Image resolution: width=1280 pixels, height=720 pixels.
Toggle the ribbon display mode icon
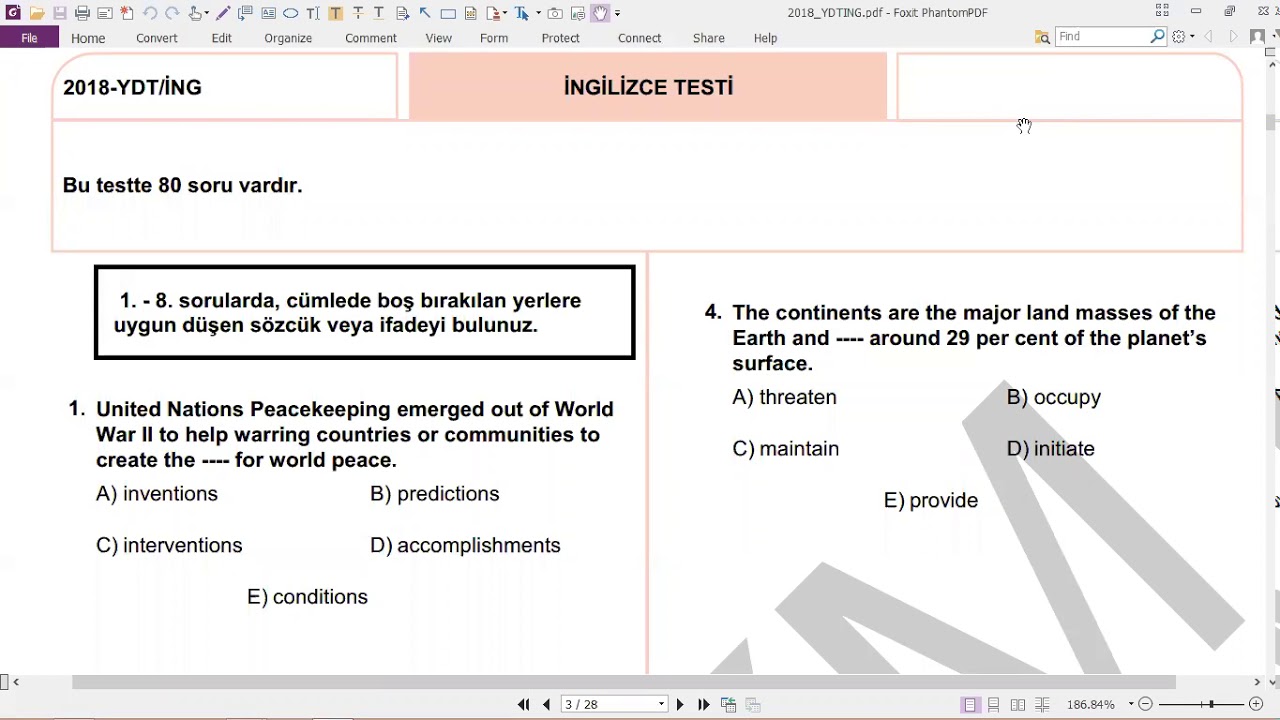(x=1162, y=11)
